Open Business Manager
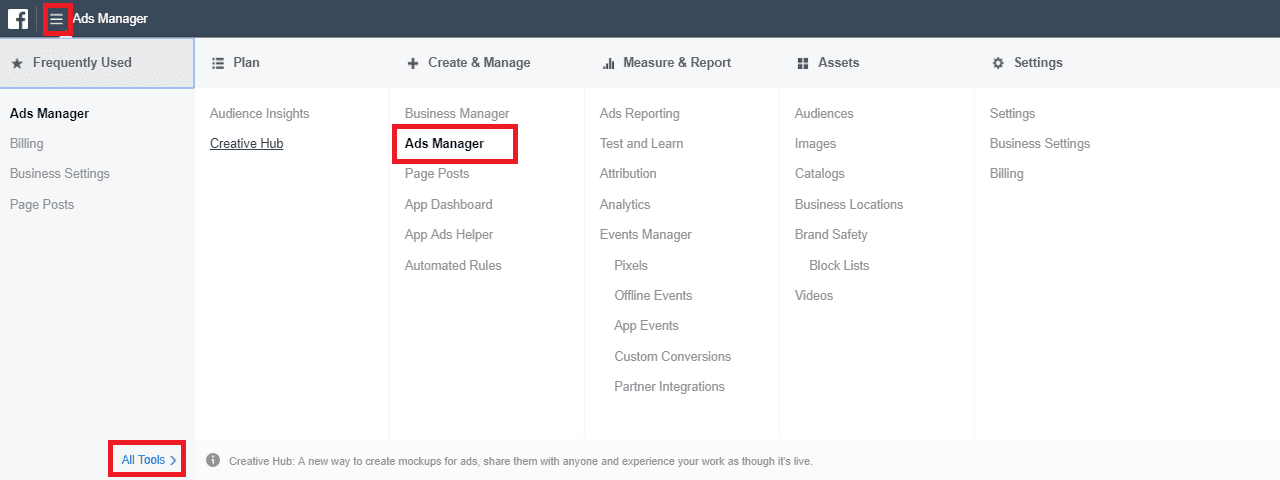 (457, 113)
